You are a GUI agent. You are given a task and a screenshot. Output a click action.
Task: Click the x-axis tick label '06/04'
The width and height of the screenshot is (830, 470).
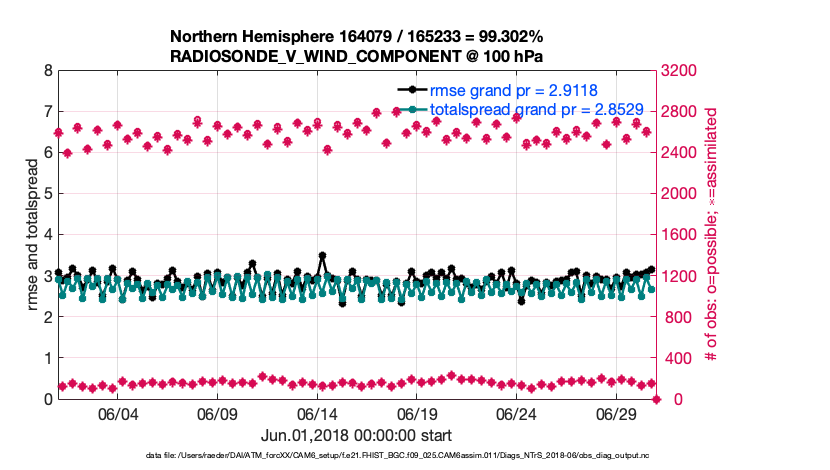tap(118, 414)
